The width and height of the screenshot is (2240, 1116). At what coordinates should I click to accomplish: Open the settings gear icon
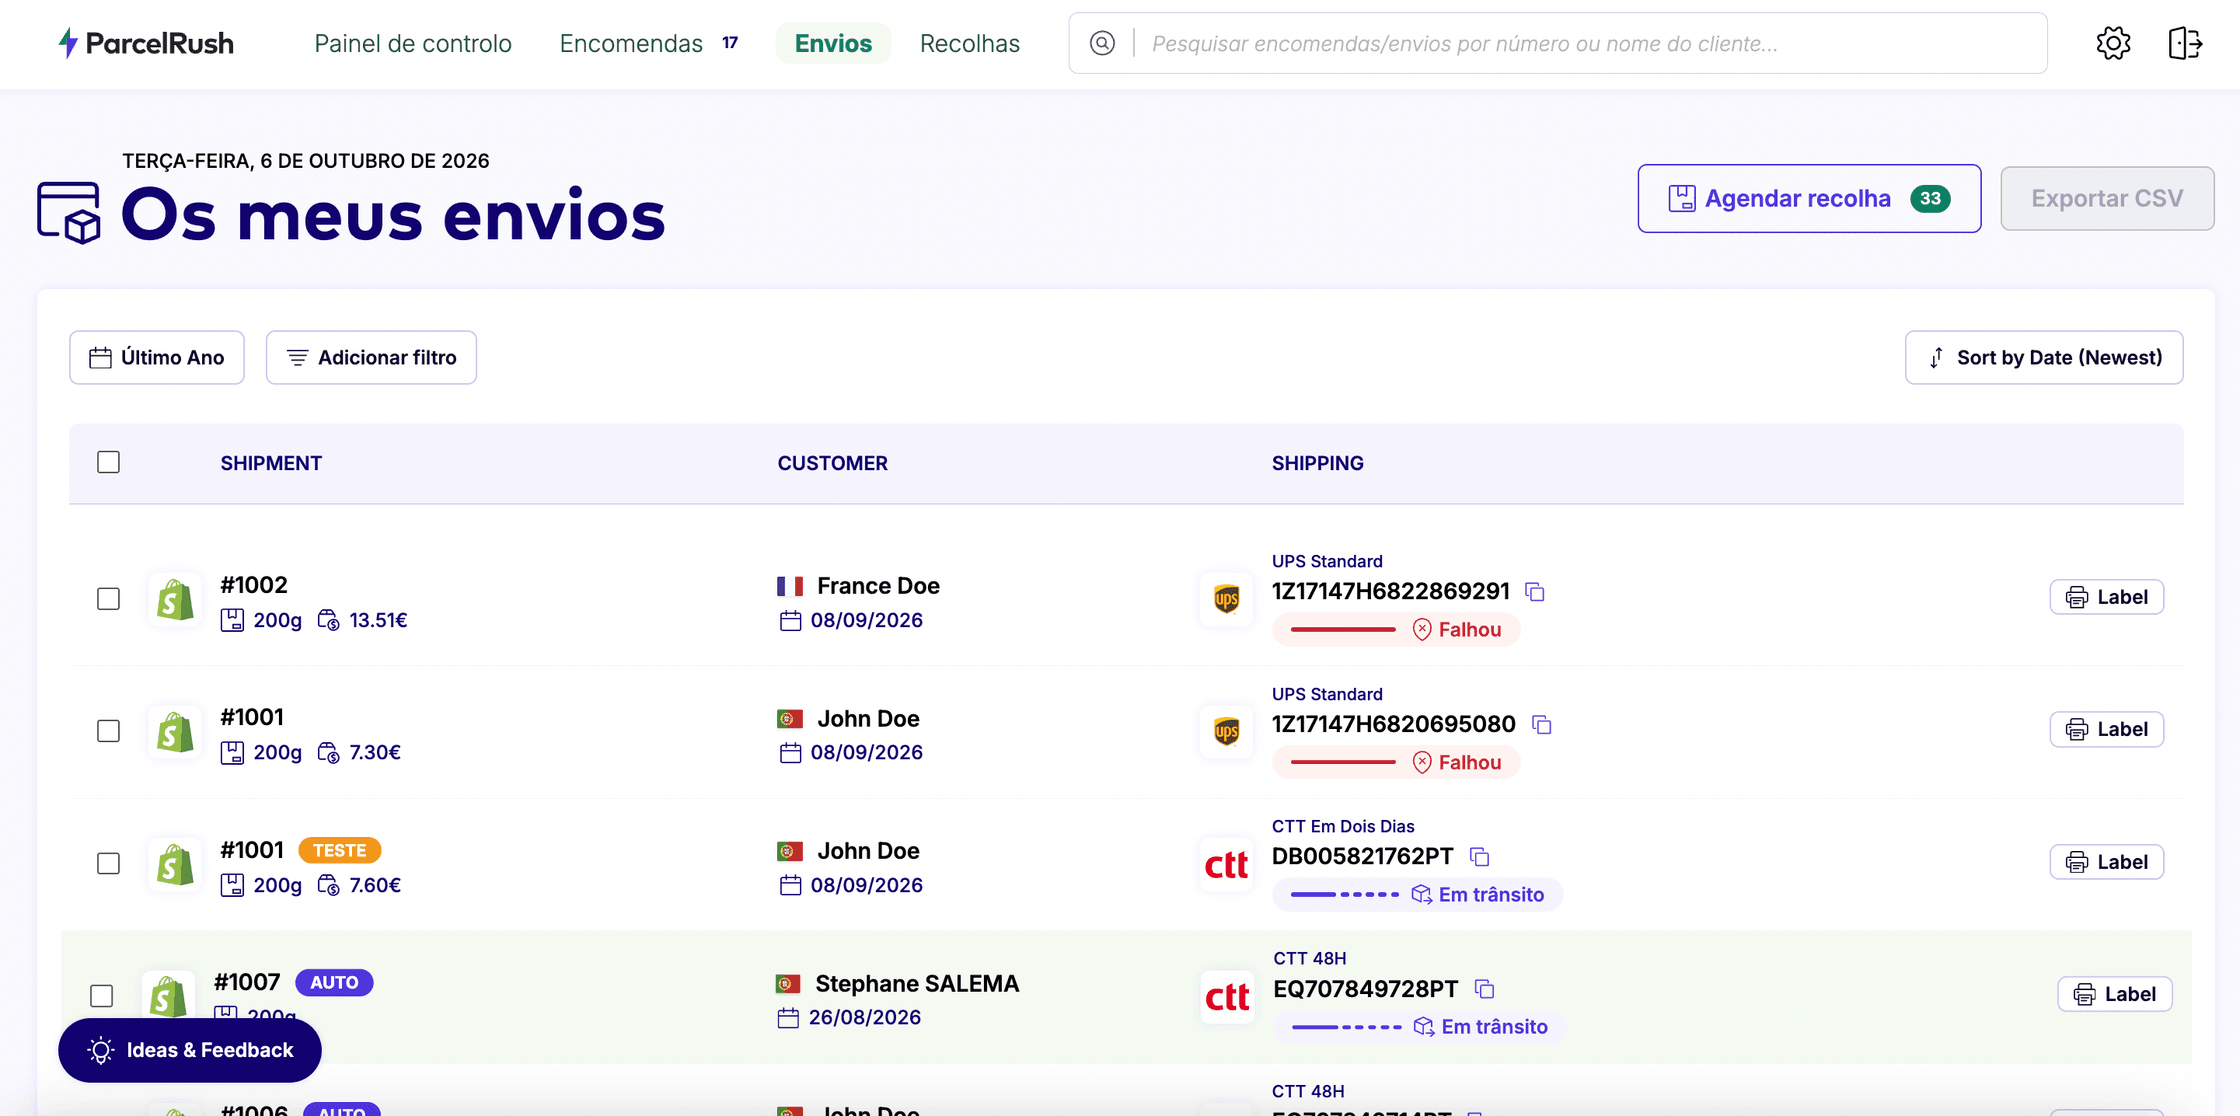pos(2113,43)
